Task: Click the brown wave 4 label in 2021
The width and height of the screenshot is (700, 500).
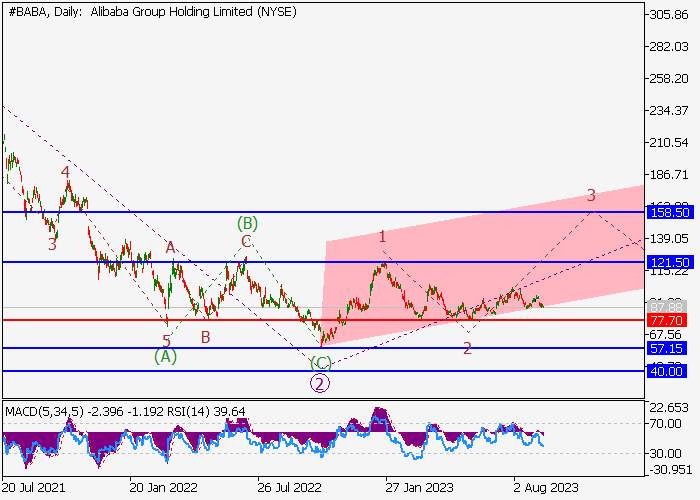Action: click(x=66, y=172)
